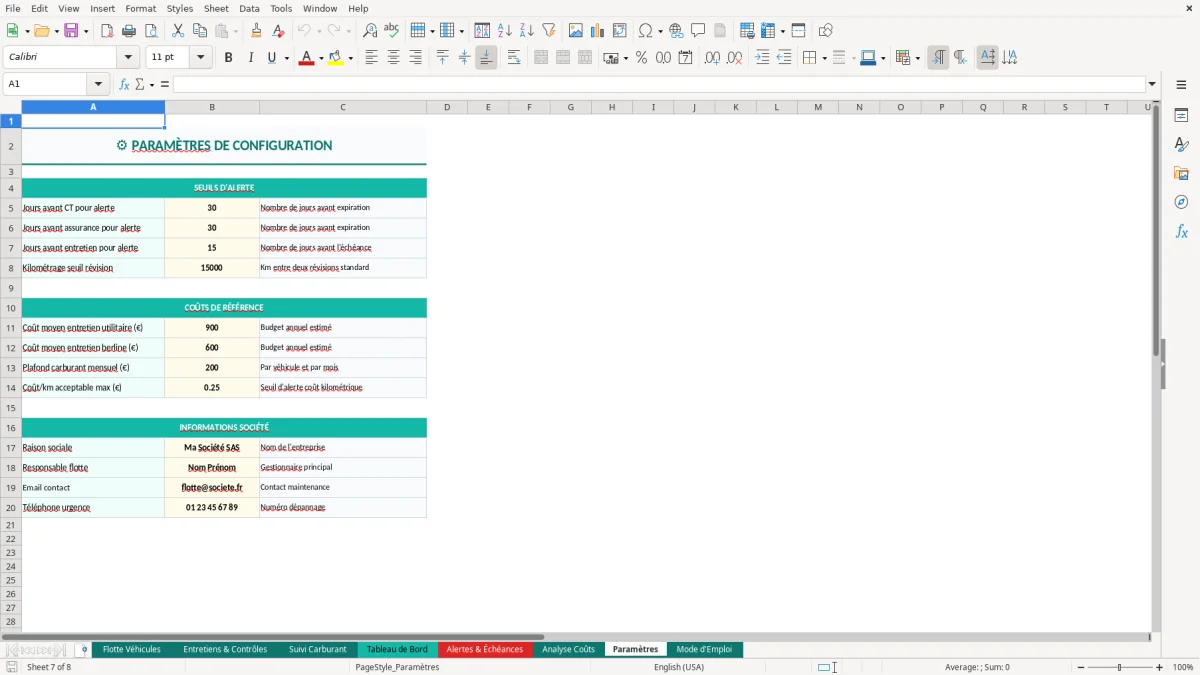This screenshot has height=675, width=1200.
Task: Delete a decimal place
Action: pyautogui.click(x=735, y=58)
